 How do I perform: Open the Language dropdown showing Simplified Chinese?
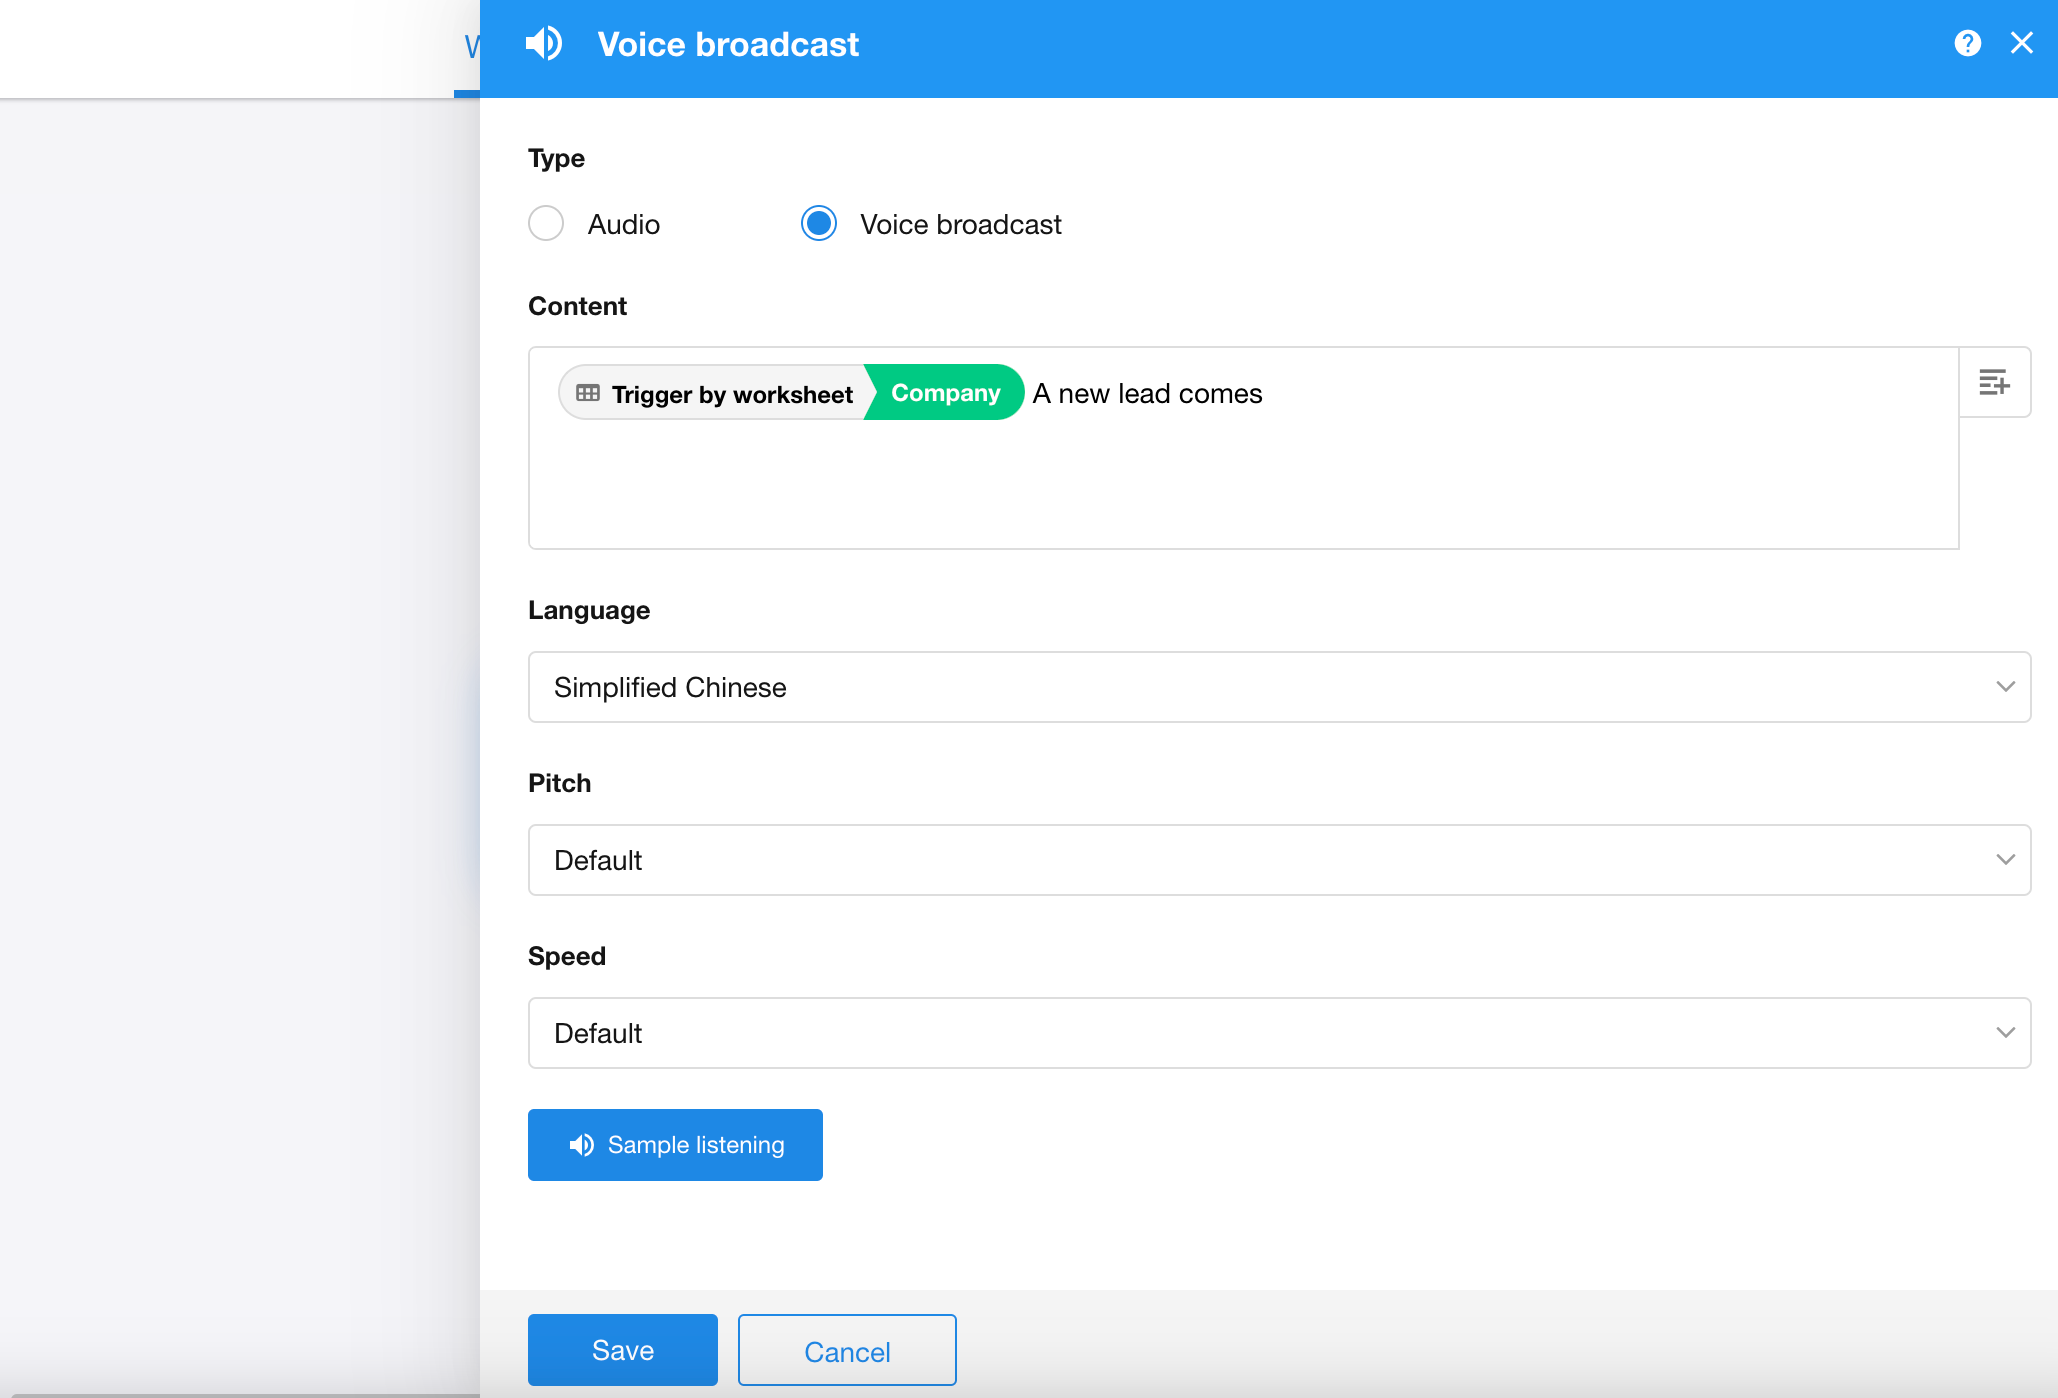point(1279,687)
